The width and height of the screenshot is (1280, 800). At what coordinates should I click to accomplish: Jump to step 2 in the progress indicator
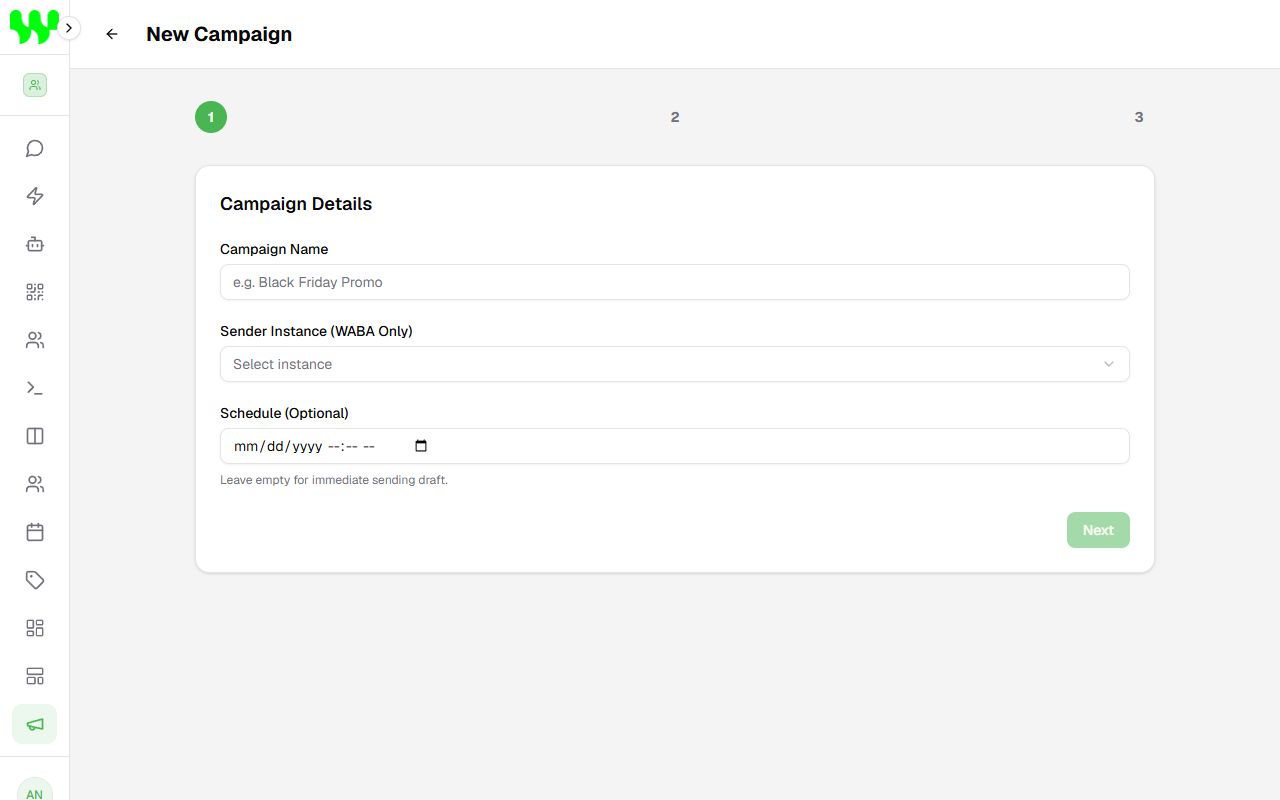coord(675,117)
